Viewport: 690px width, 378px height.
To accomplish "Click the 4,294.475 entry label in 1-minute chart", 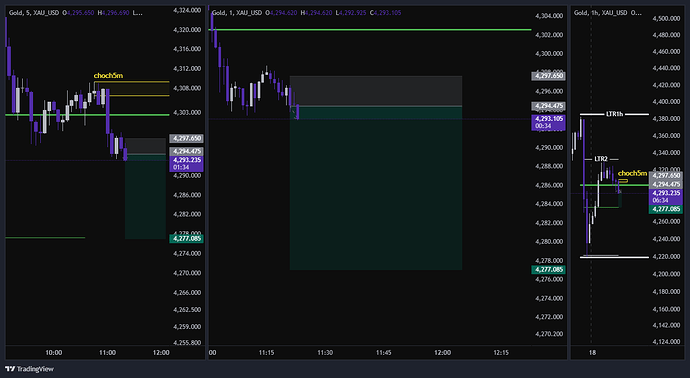I will pos(548,106).
